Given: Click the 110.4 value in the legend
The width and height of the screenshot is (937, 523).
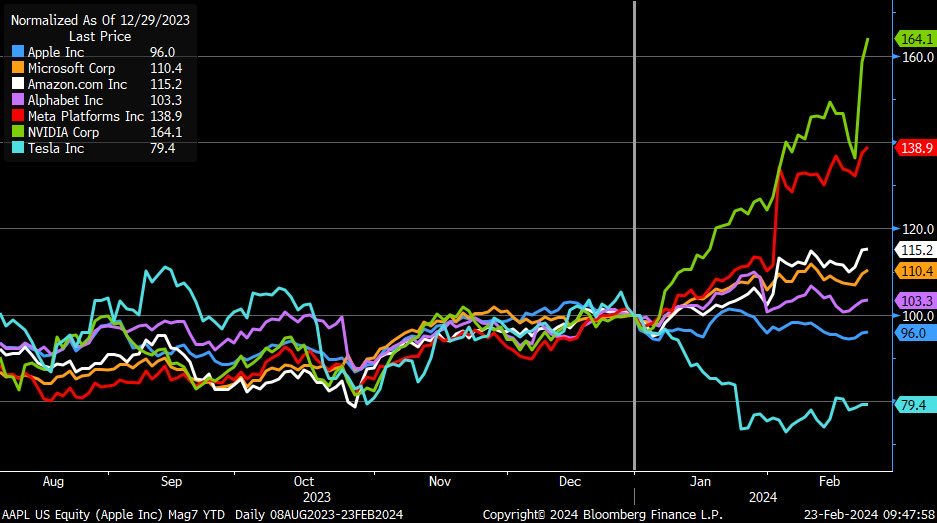Looking at the screenshot, I should point(166,68).
